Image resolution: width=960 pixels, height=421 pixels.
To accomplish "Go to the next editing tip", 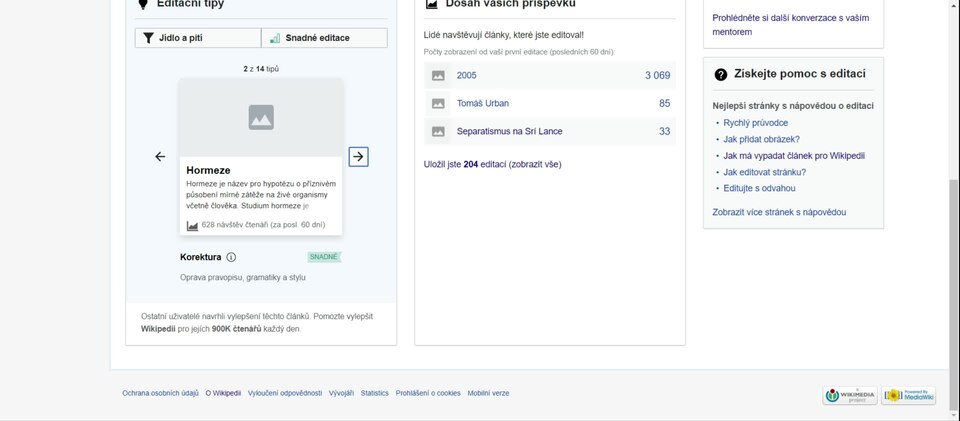I will point(358,157).
